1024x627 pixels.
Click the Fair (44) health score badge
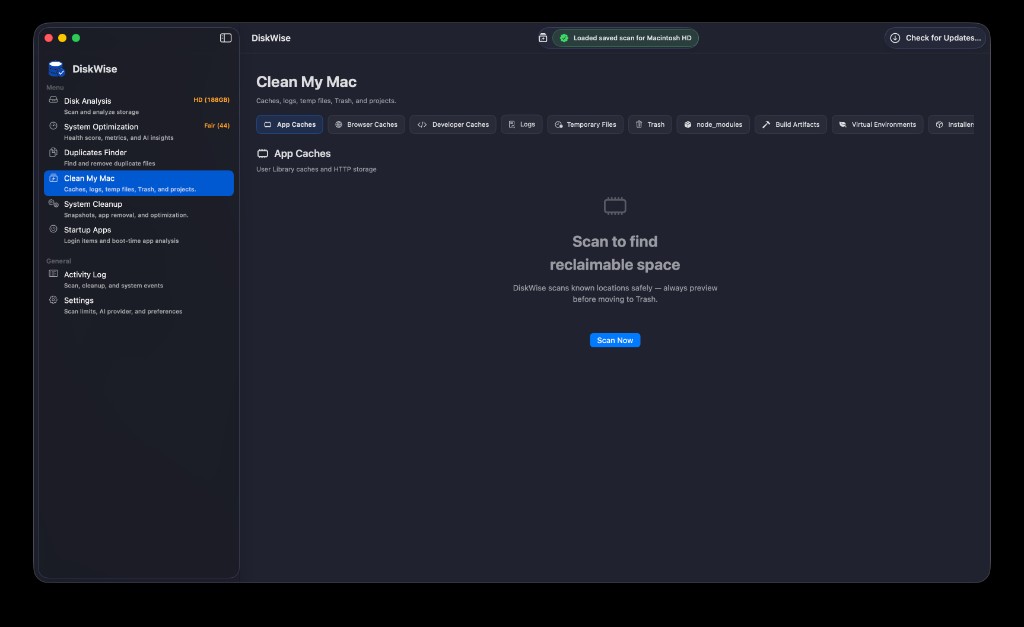coord(217,125)
